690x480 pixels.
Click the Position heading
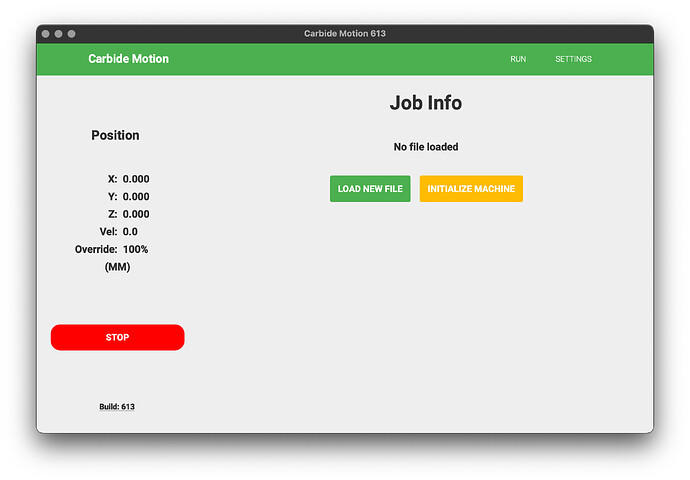[115, 135]
